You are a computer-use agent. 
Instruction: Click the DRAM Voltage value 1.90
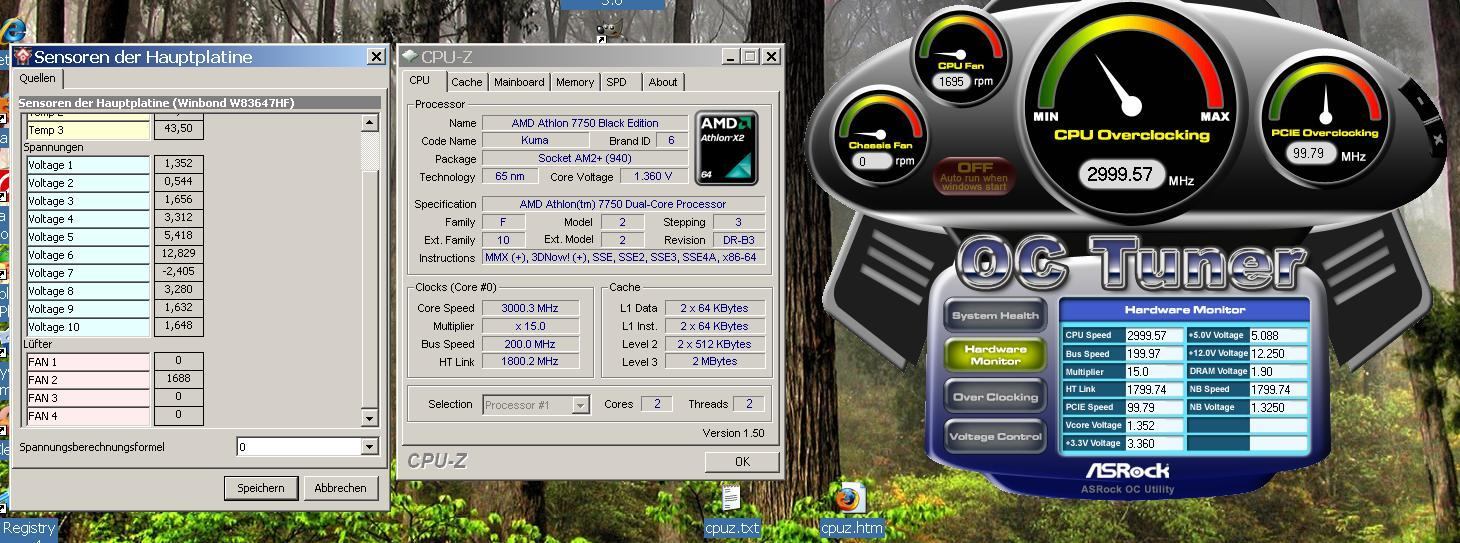[1278, 371]
